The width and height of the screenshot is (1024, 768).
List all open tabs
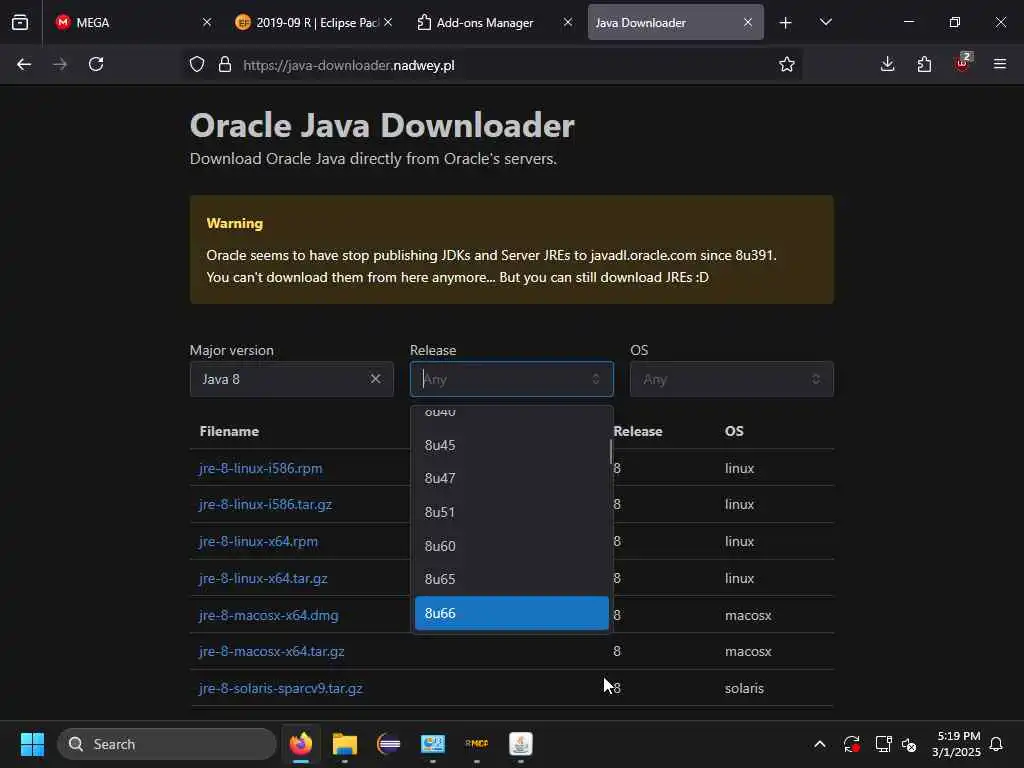point(825,22)
